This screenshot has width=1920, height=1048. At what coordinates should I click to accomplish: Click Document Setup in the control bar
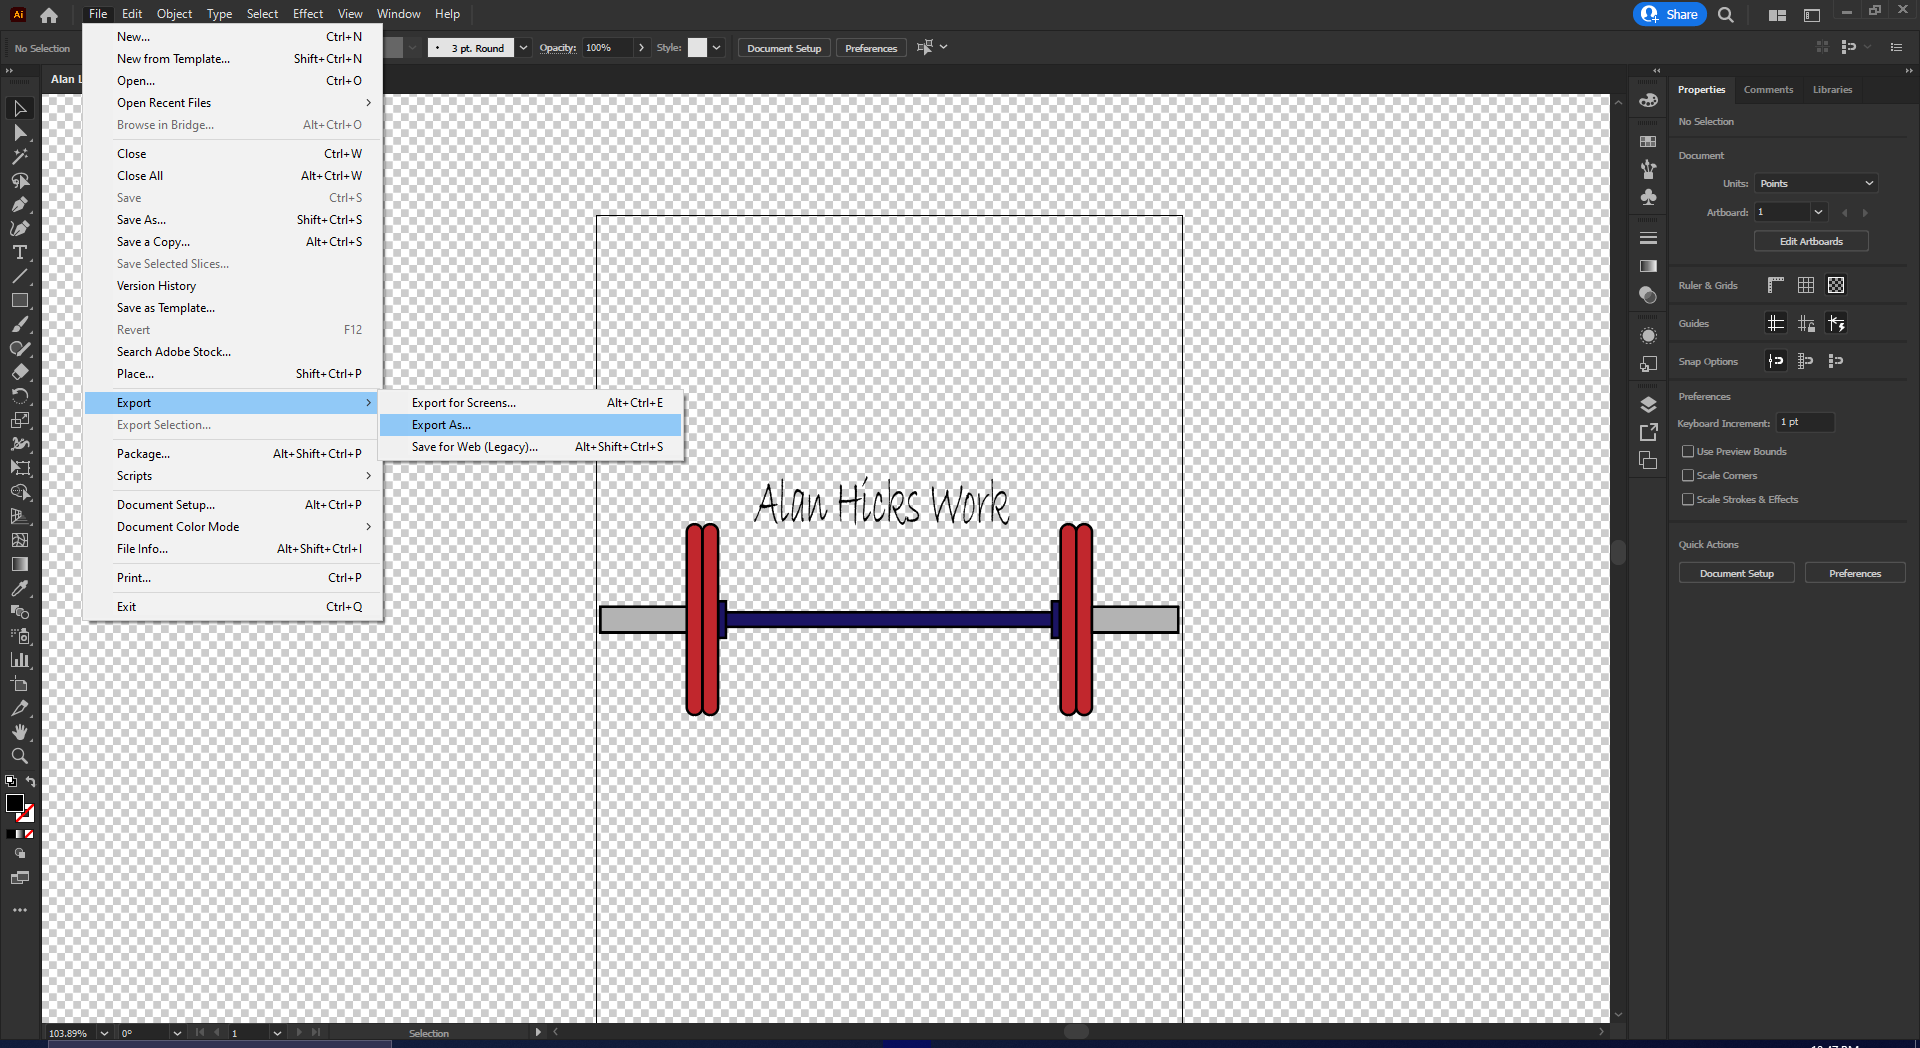784,48
